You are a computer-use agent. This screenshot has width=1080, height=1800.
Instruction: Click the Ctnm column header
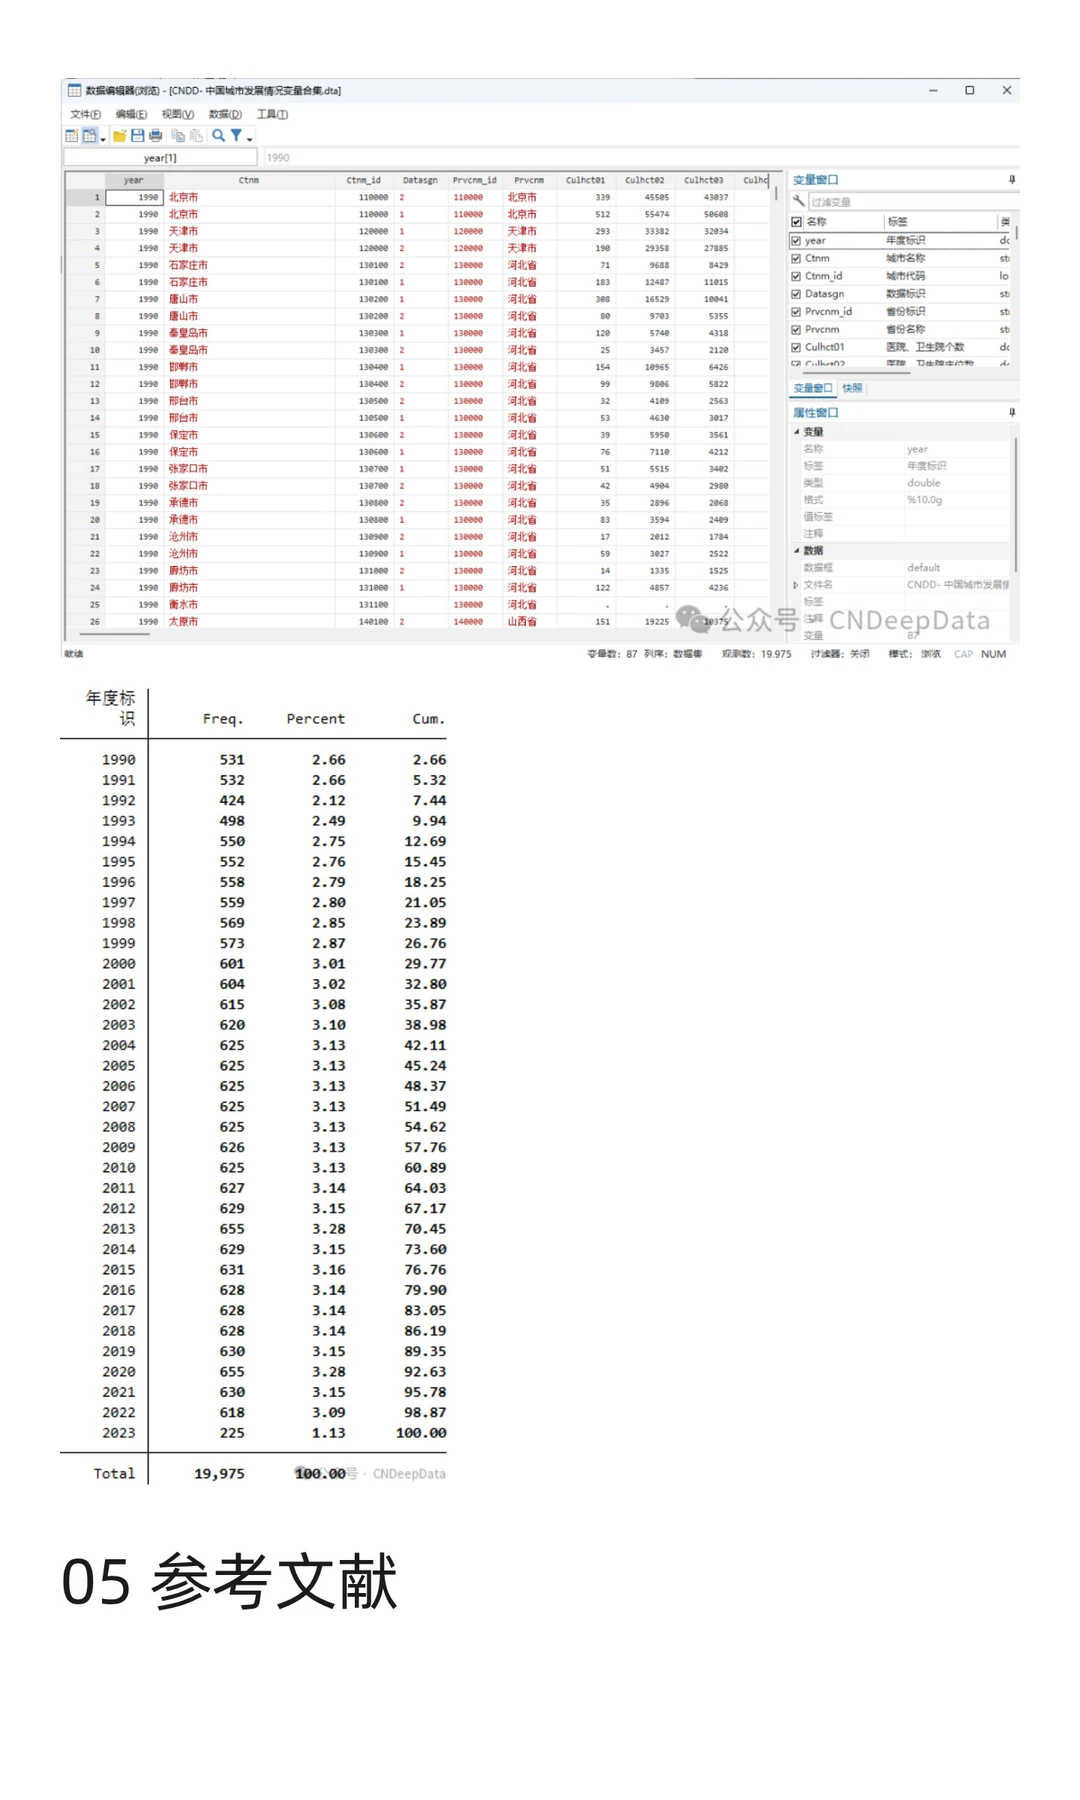click(x=249, y=180)
